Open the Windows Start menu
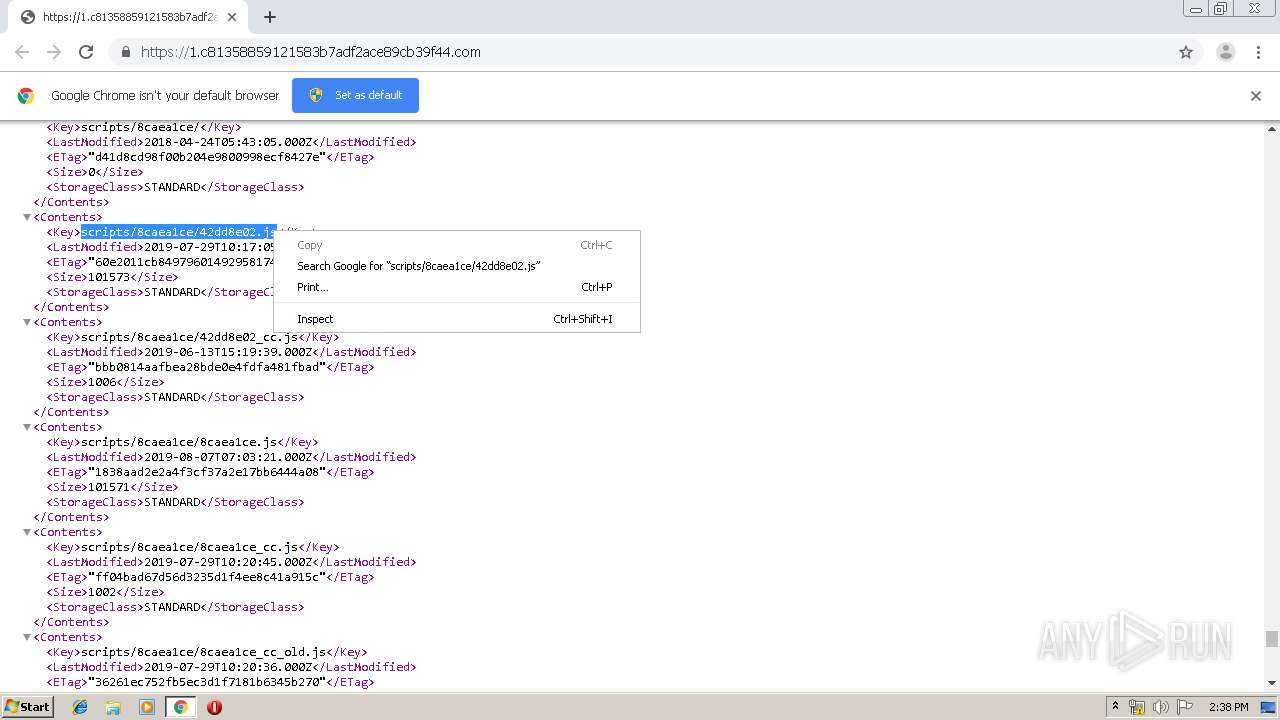Screen dimensions: 1280x720 pos(27,707)
